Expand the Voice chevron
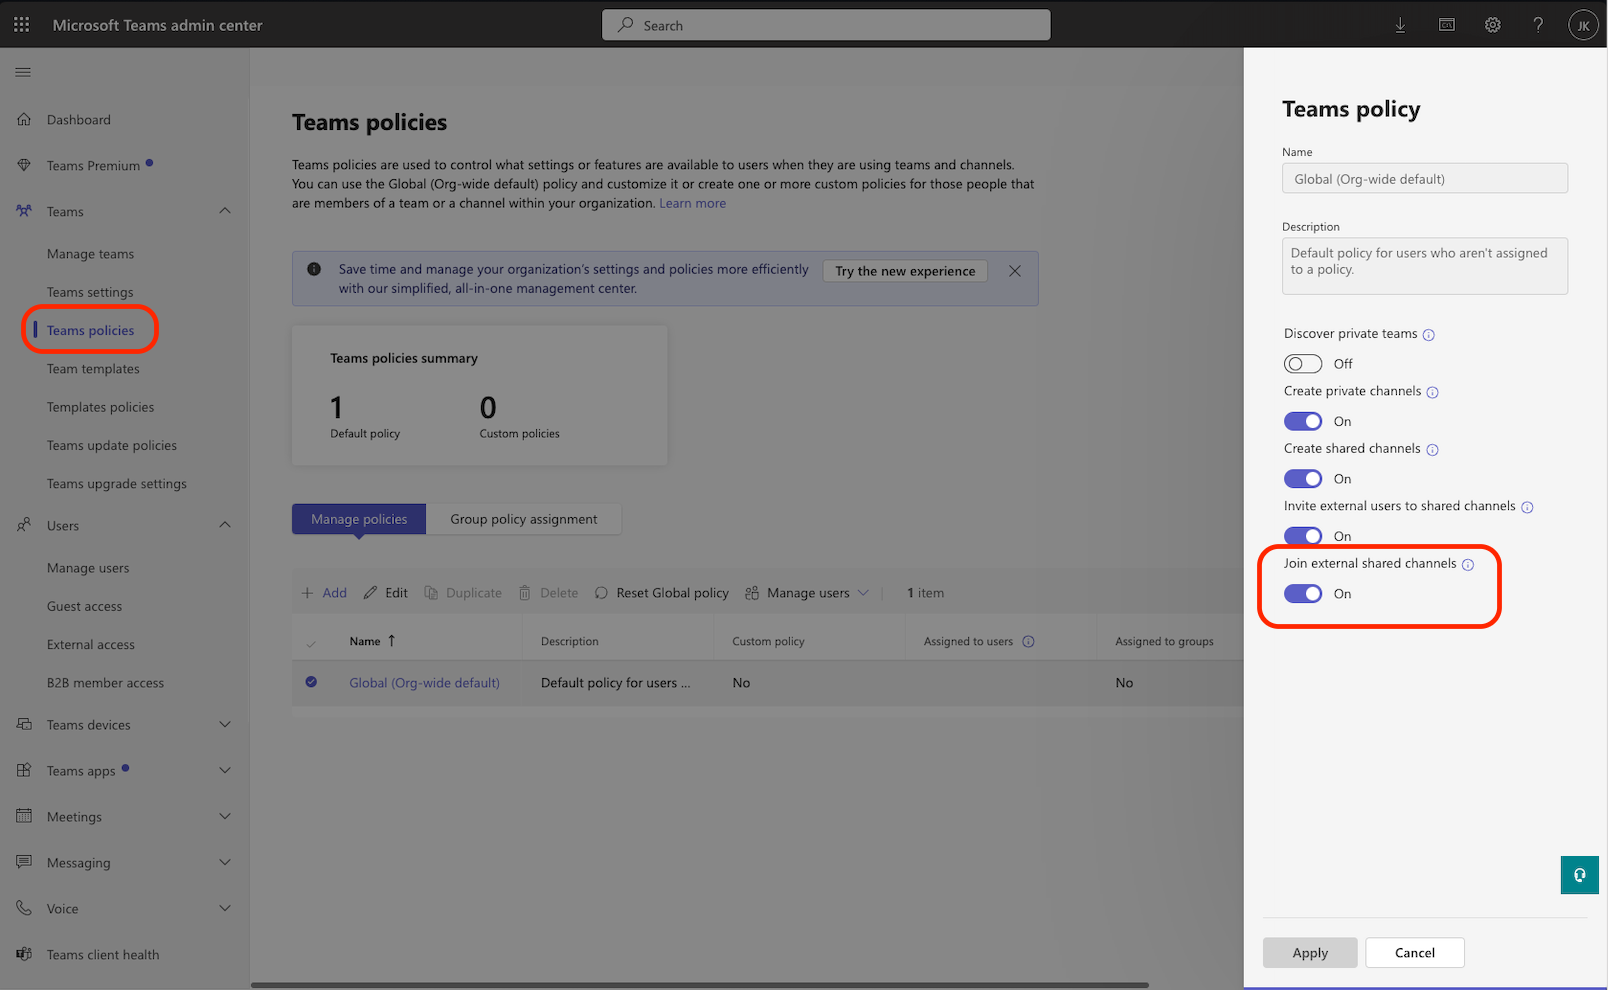The height and width of the screenshot is (990, 1608). click(x=225, y=908)
